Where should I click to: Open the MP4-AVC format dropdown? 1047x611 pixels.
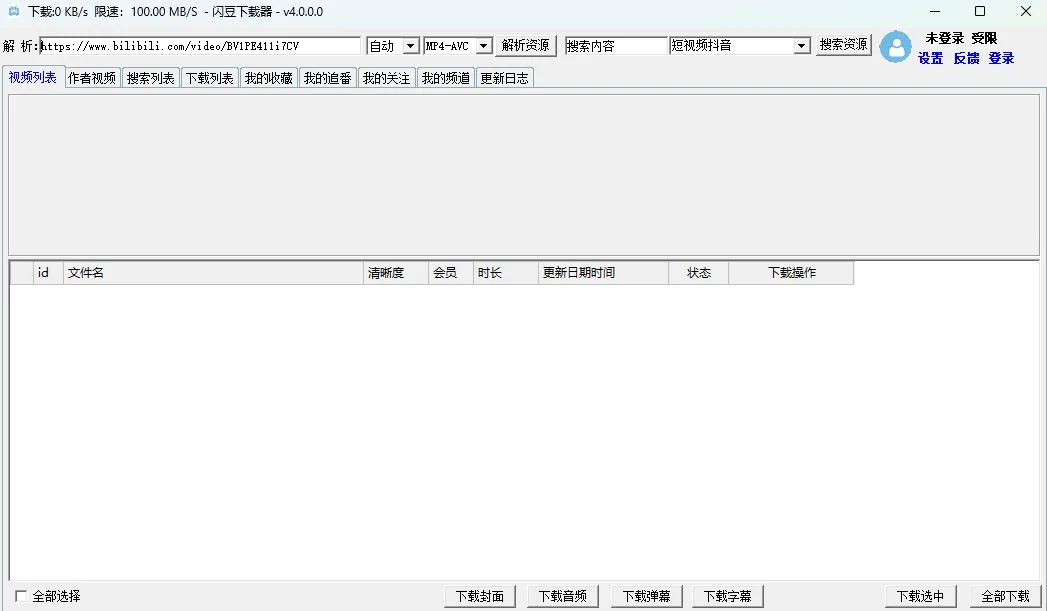click(483, 46)
